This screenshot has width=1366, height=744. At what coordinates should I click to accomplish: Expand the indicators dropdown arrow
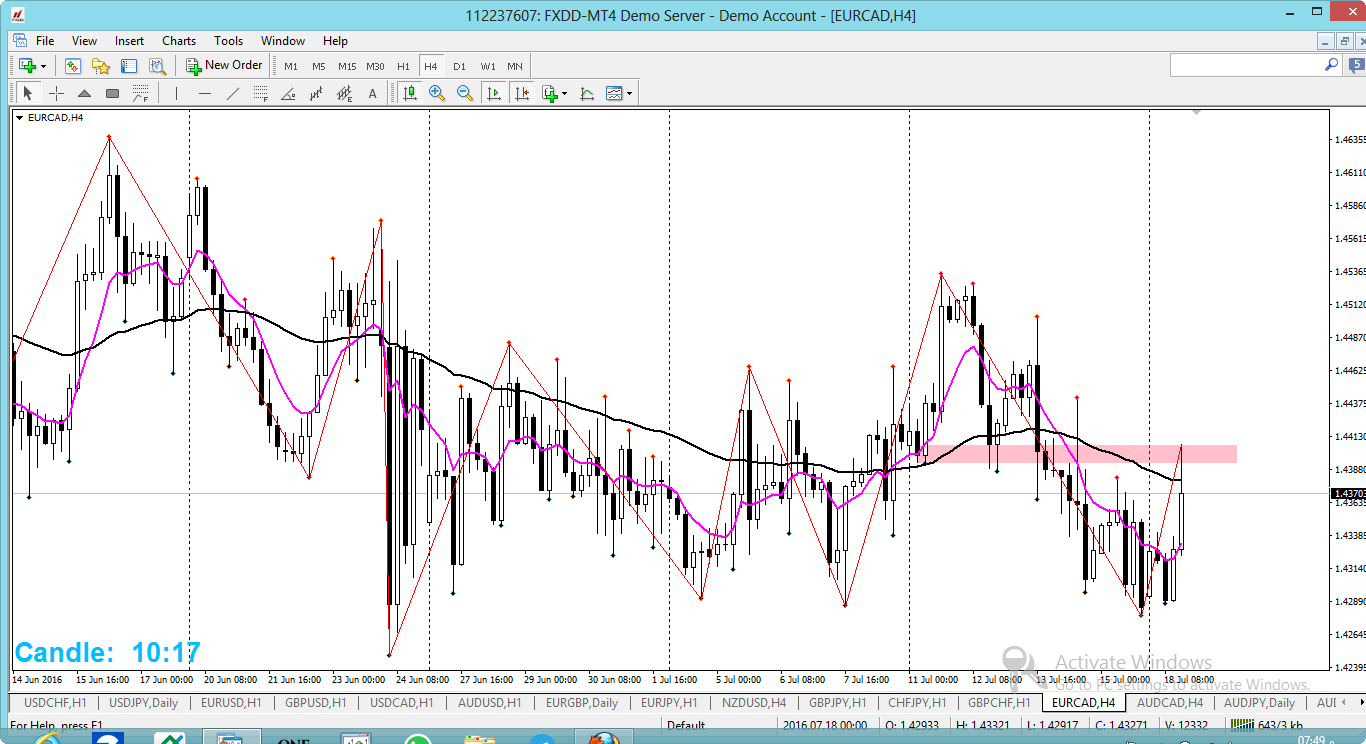tap(565, 93)
